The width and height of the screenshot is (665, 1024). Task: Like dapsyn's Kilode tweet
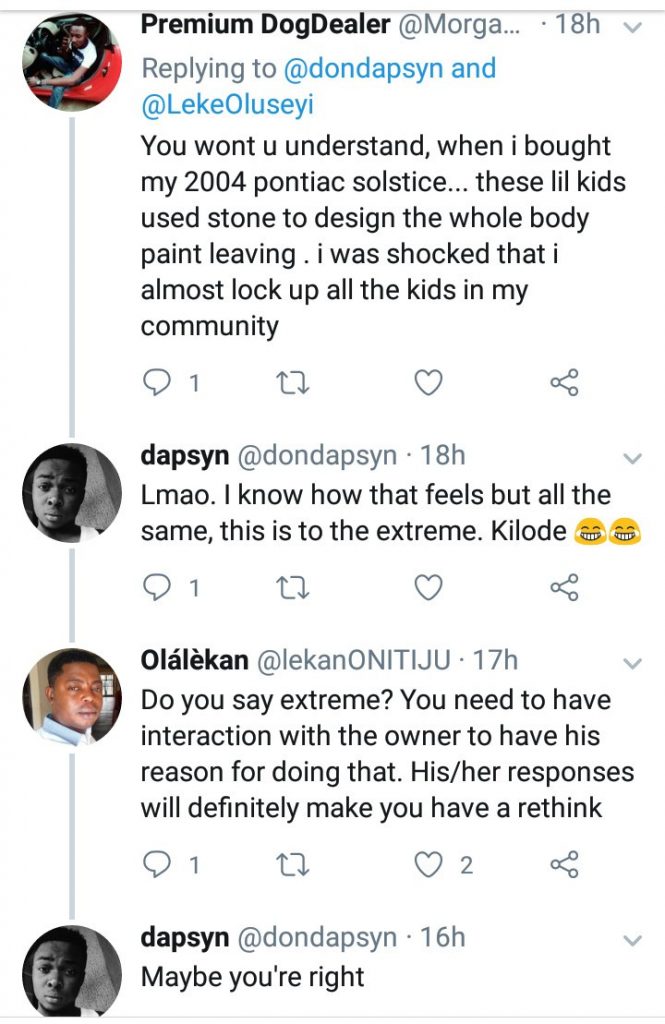428,588
